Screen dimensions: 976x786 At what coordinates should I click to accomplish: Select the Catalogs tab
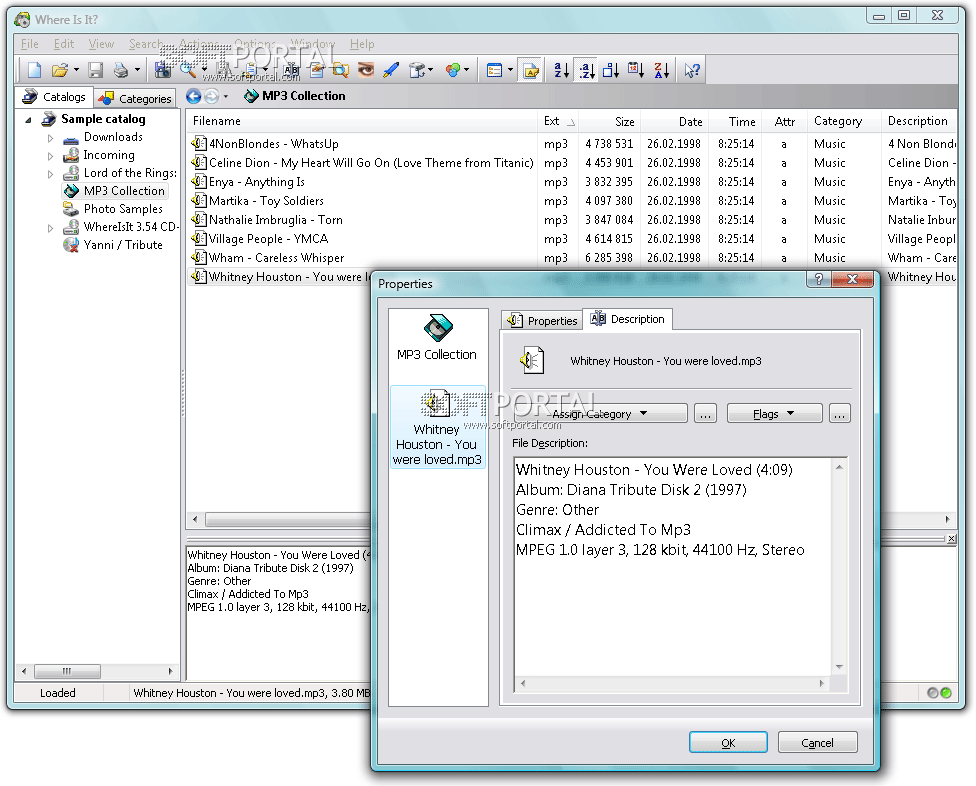click(x=54, y=97)
